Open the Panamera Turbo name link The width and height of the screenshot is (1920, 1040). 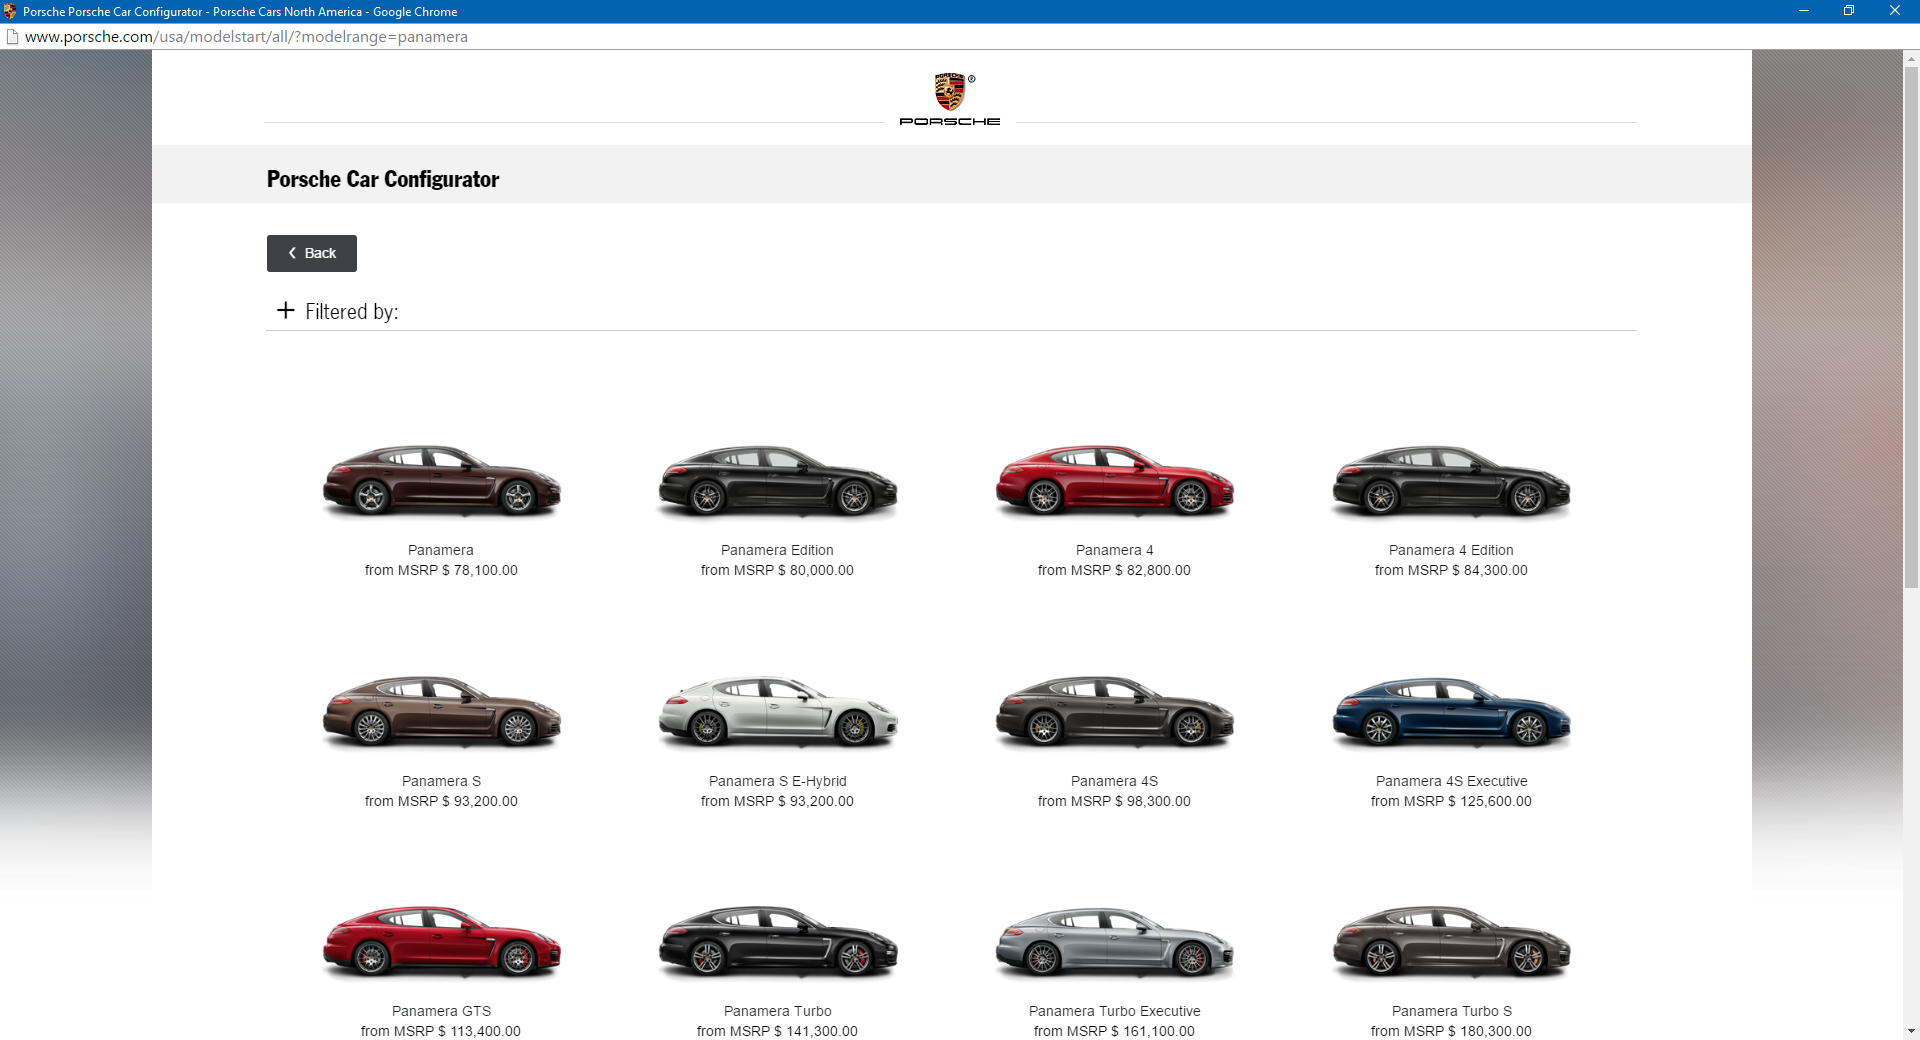(777, 1011)
